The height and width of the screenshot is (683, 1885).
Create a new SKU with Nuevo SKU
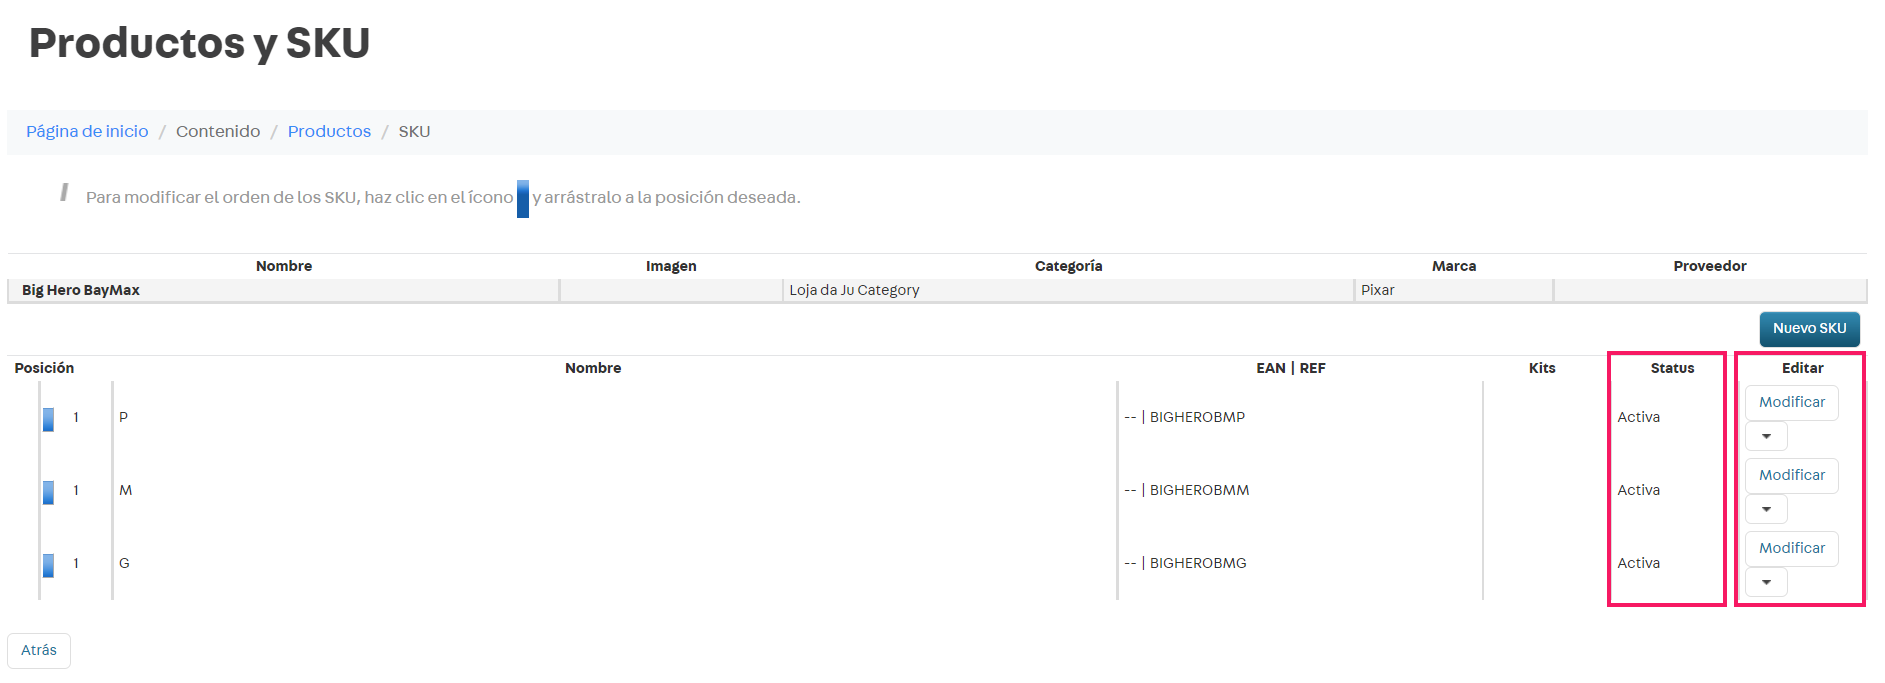(x=1809, y=329)
